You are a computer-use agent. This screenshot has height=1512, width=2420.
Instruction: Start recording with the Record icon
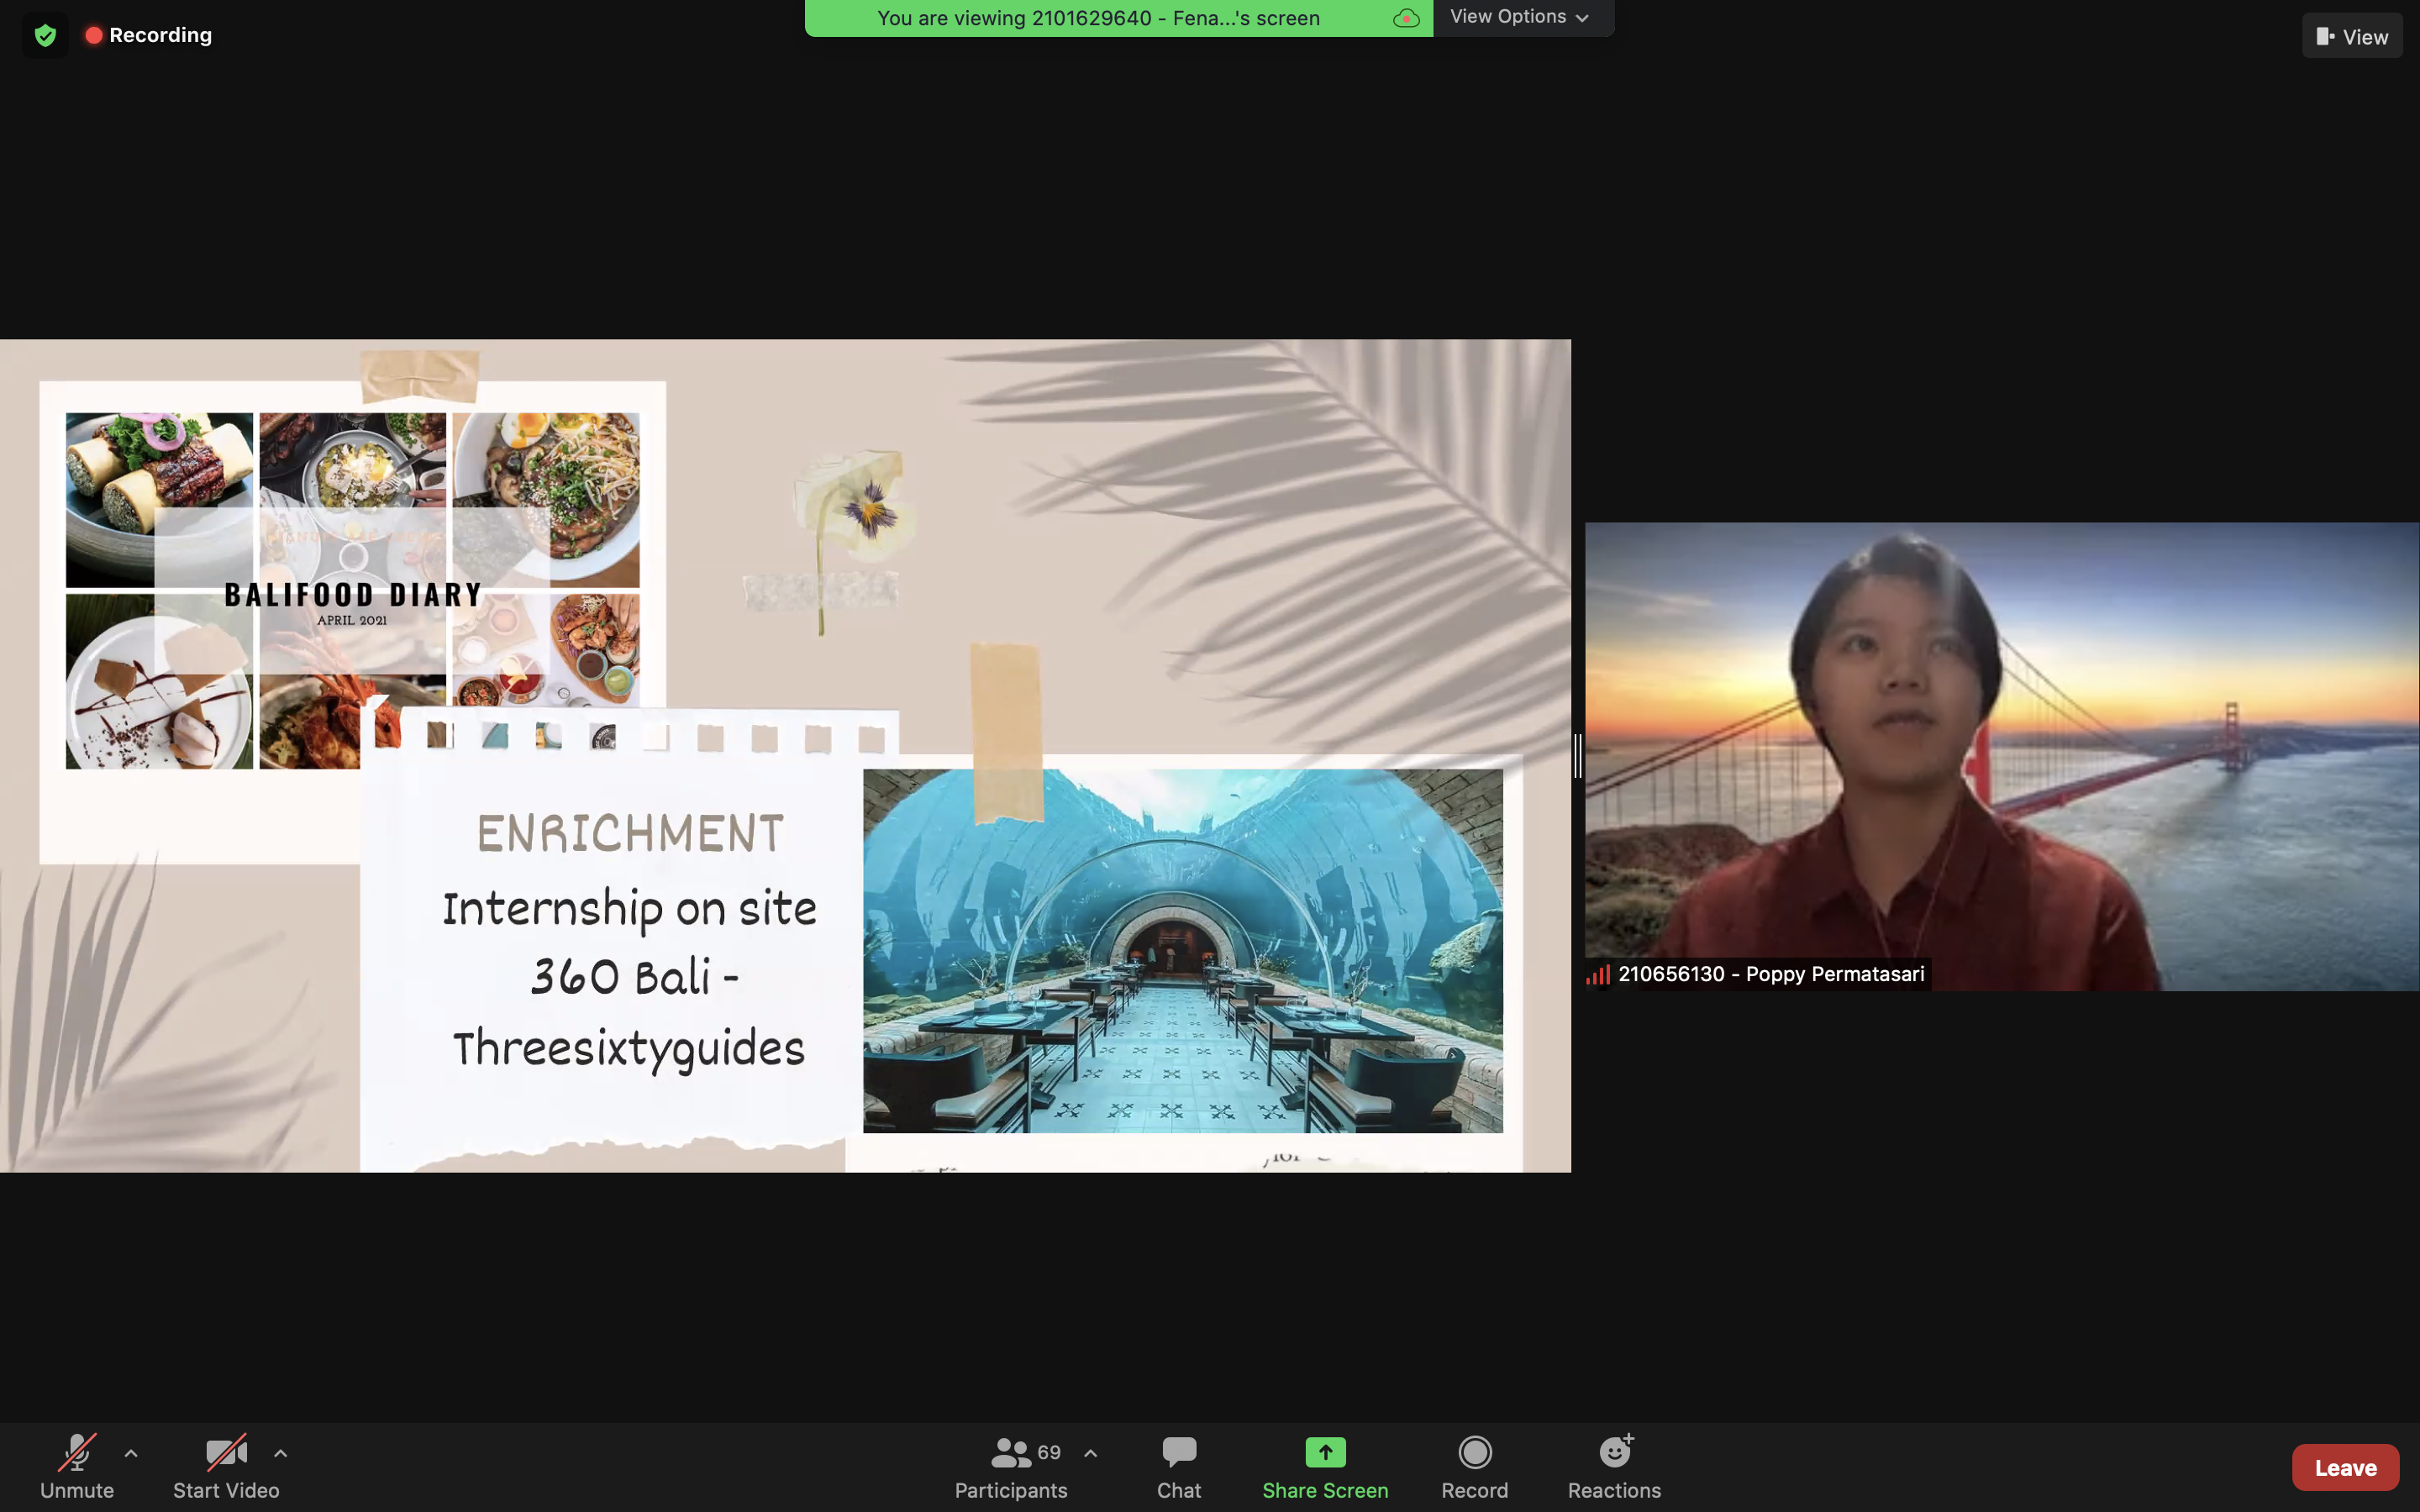pos(1474,1452)
